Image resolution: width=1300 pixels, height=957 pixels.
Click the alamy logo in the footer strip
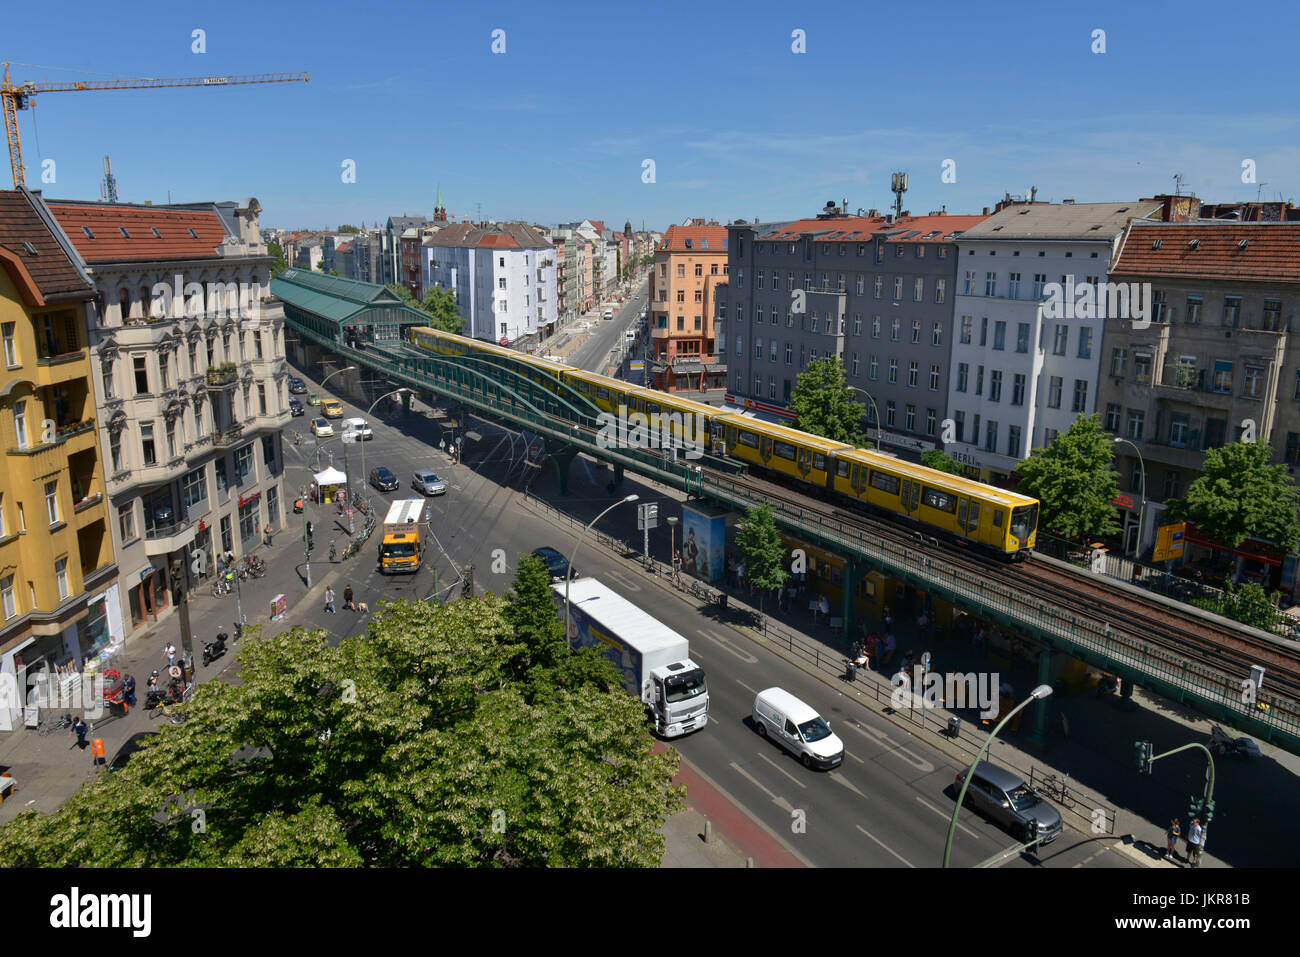(100, 912)
